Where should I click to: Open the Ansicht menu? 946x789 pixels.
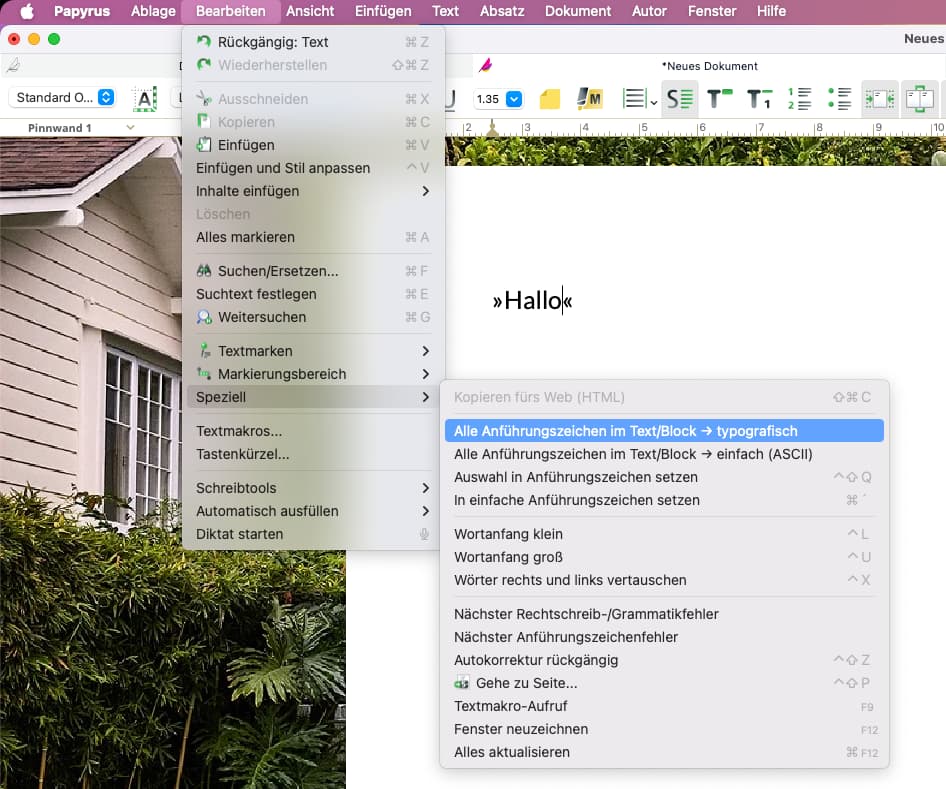click(x=310, y=11)
